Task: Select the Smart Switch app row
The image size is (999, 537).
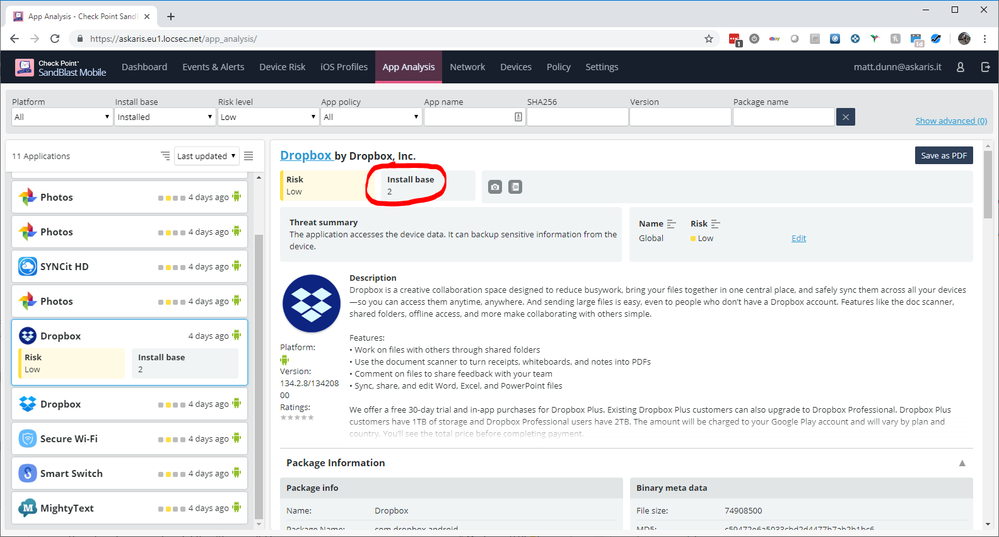Action: 129,473
